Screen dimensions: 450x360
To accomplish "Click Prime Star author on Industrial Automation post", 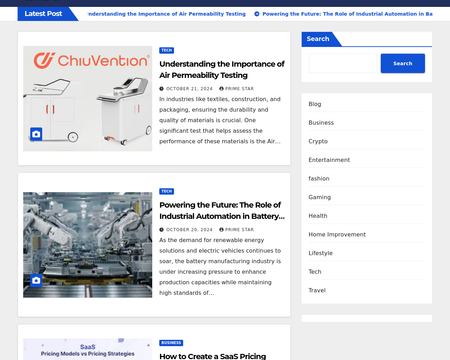I will click(239, 230).
